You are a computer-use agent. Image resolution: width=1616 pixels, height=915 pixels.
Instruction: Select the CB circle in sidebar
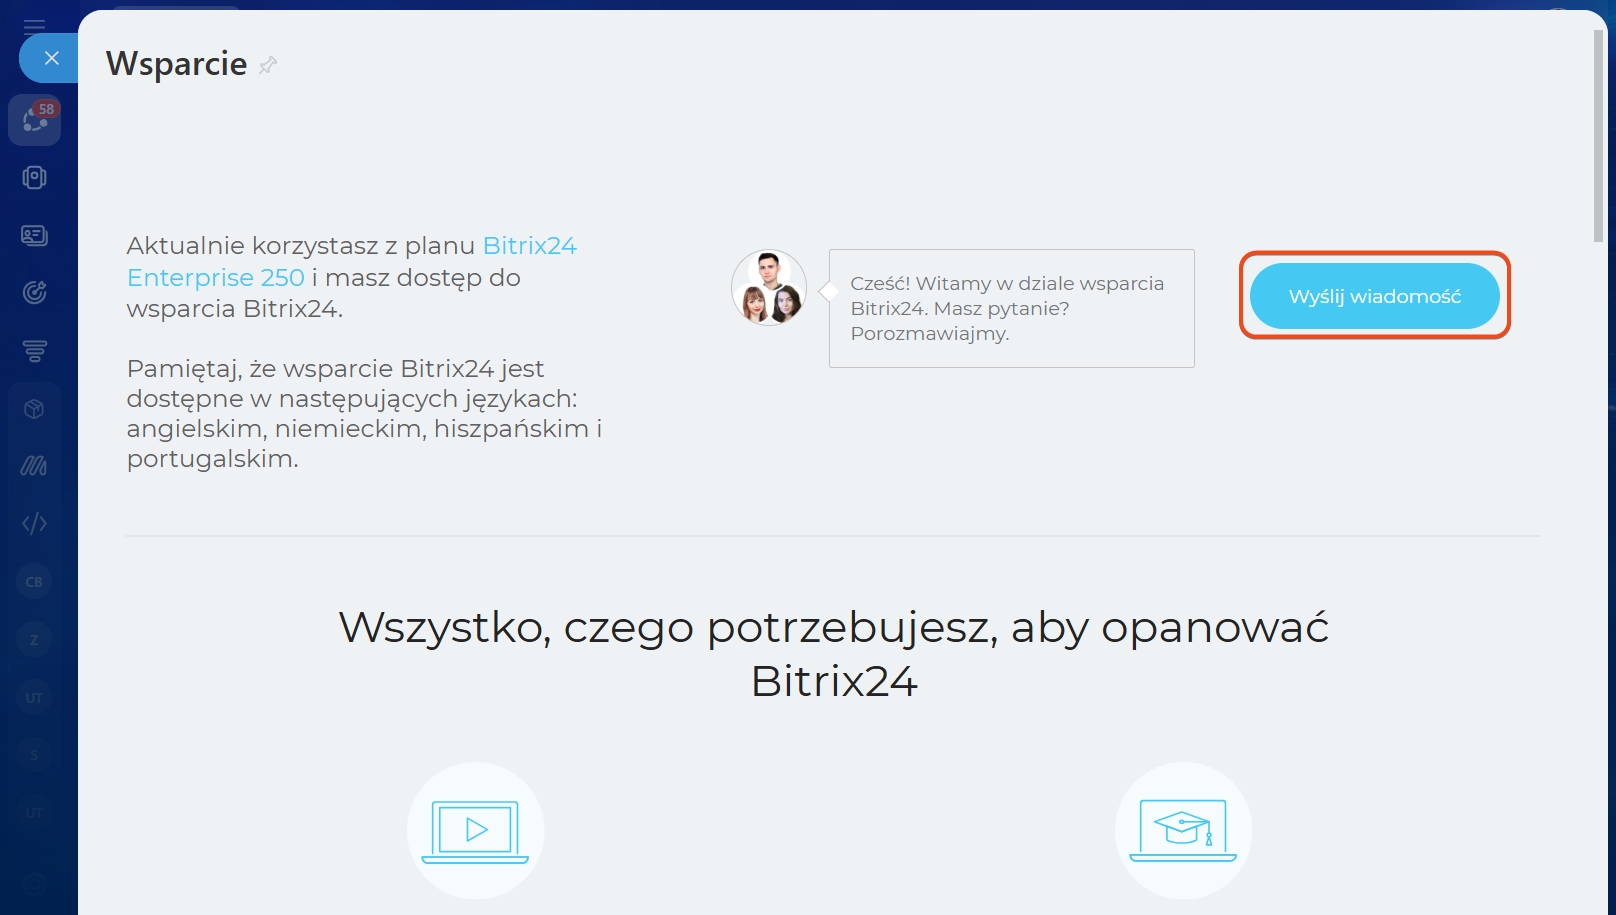click(35, 581)
